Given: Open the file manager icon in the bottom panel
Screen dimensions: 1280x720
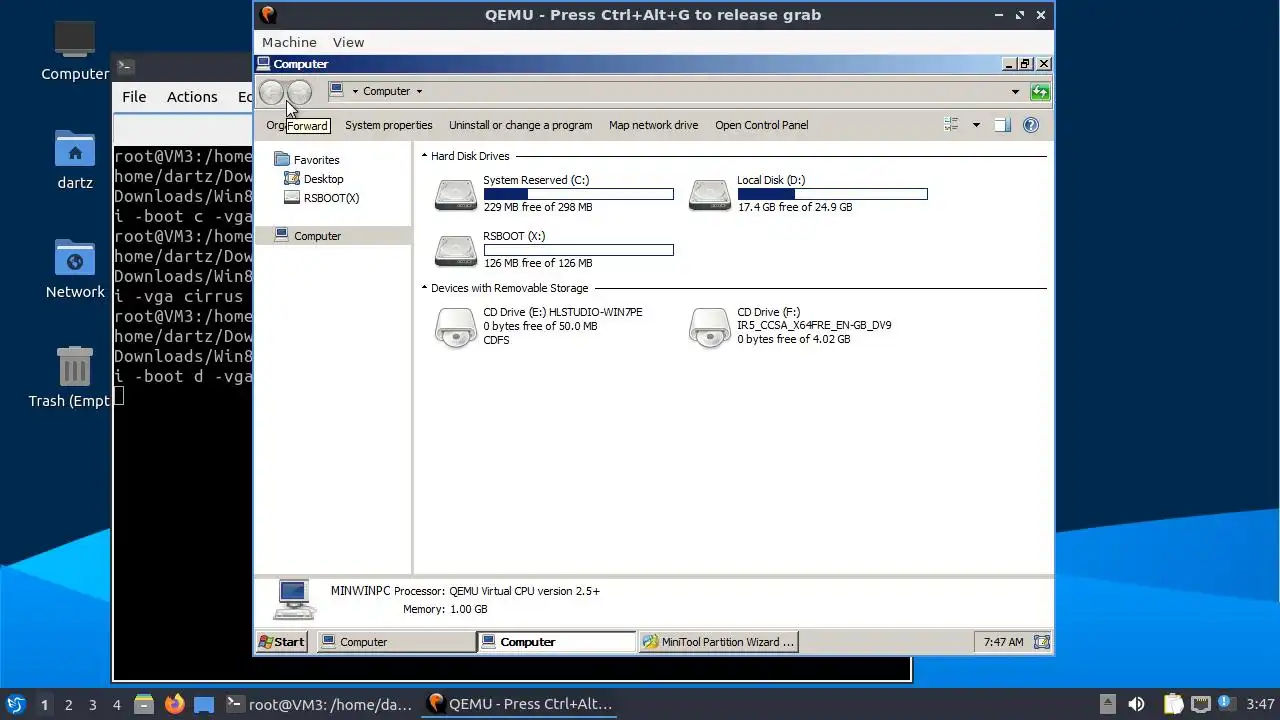Looking at the screenshot, I should (x=143, y=704).
